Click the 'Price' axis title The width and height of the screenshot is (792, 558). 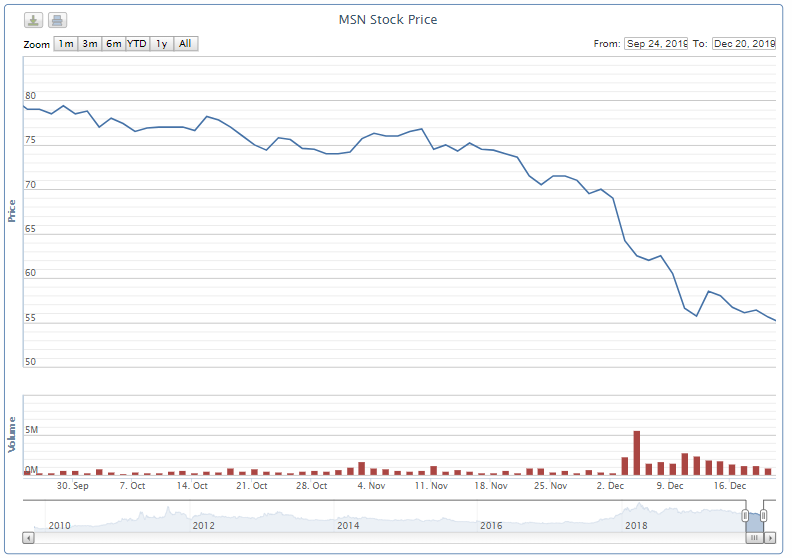tap(12, 211)
